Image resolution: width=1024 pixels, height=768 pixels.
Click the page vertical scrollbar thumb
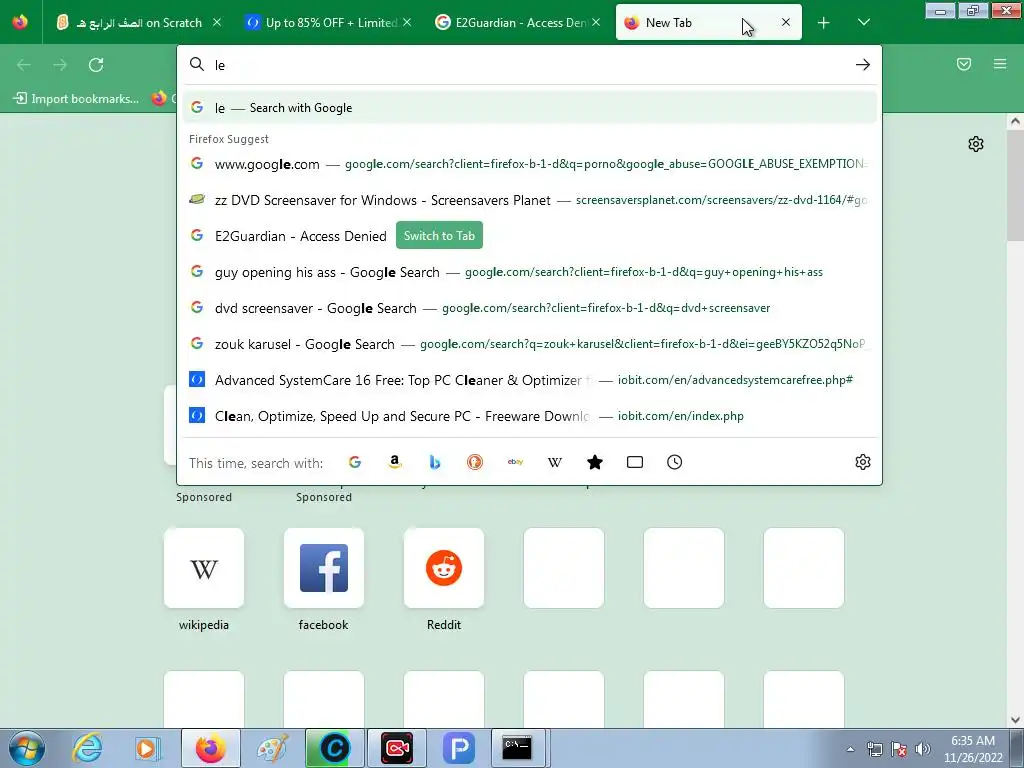(1015, 185)
